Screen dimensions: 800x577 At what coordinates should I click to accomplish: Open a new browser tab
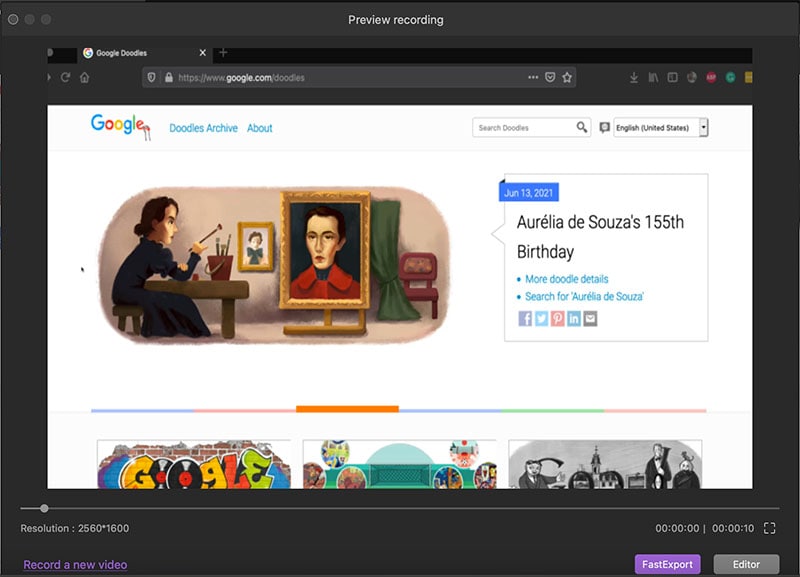tap(223, 53)
